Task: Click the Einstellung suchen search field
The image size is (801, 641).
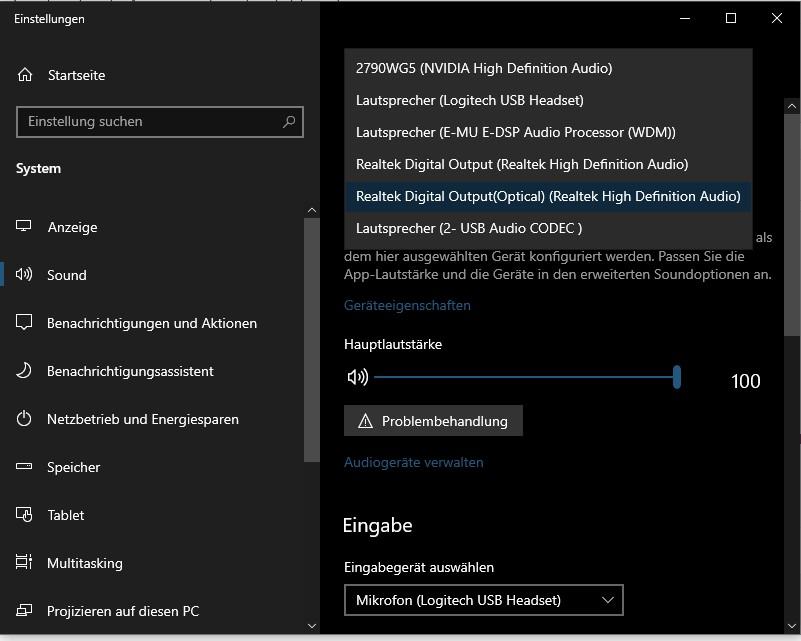Action: pyautogui.click(x=160, y=122)
